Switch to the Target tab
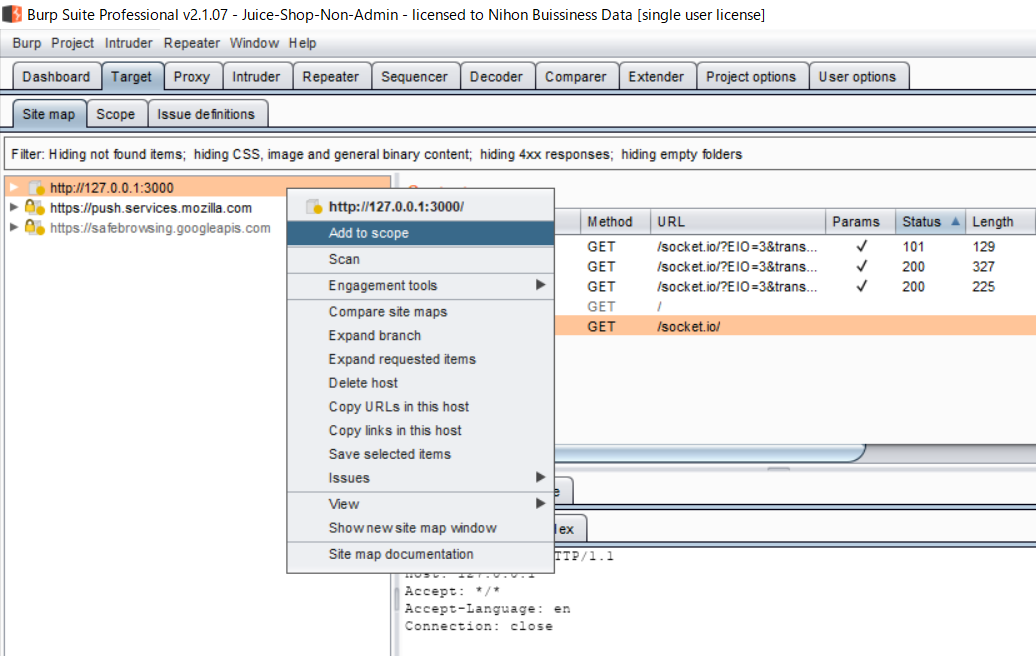 131,77
